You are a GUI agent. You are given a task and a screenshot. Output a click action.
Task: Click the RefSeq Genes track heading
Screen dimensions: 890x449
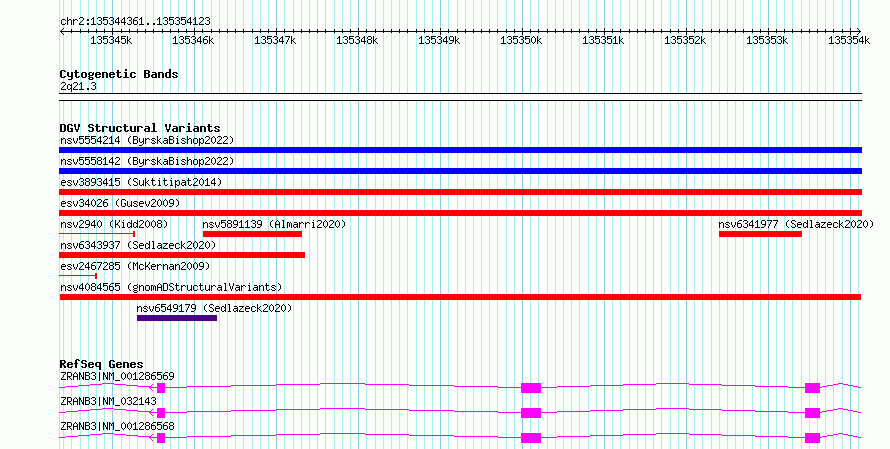[x=102, y=364]
